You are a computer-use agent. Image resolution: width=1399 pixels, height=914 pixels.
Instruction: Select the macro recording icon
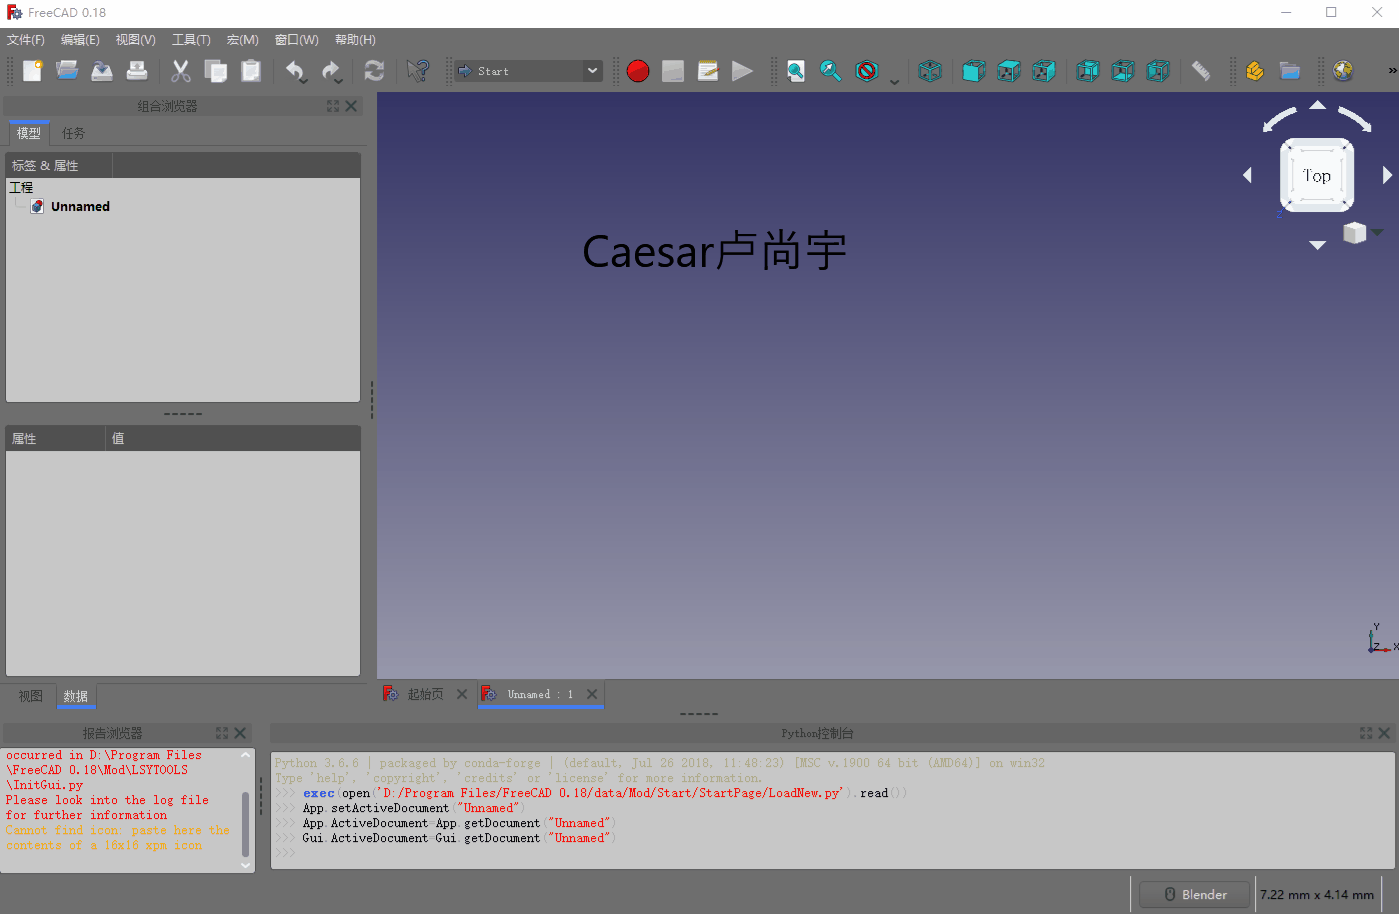(638, 71)
